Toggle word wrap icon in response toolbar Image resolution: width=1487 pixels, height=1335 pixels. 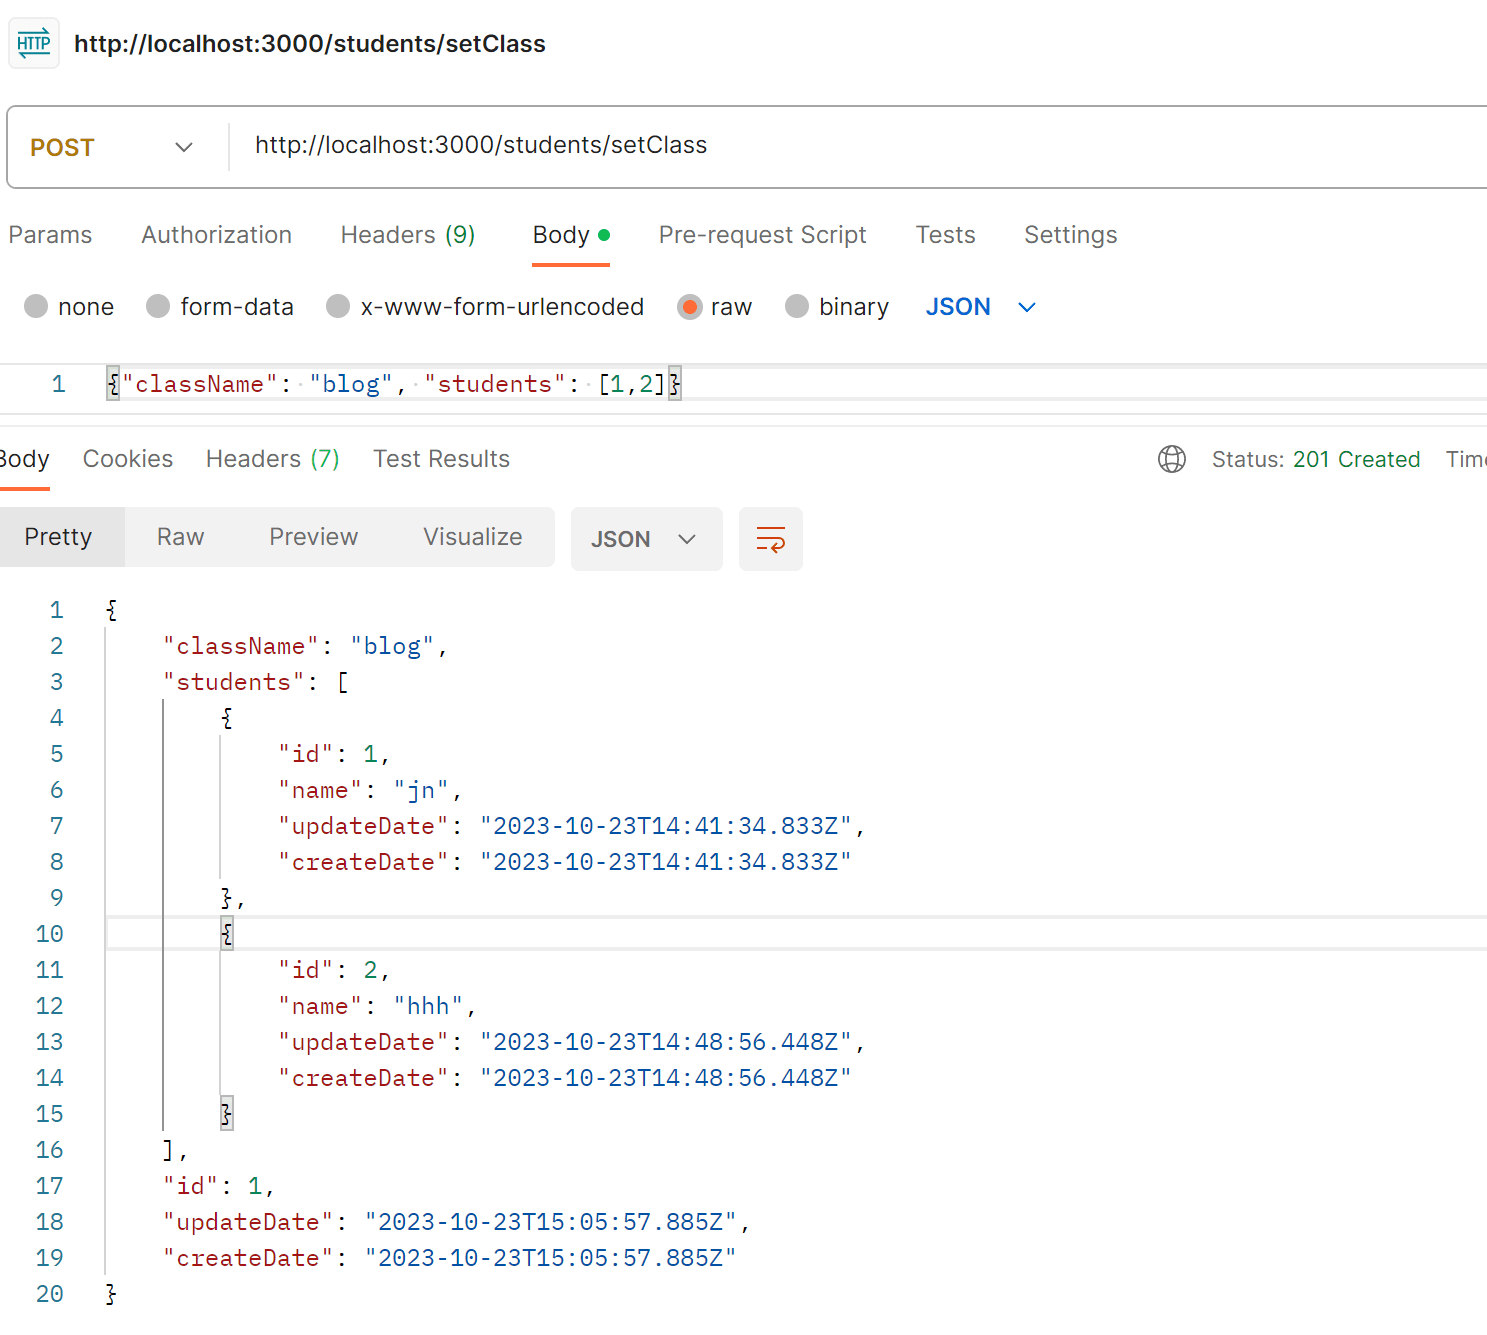770,539
